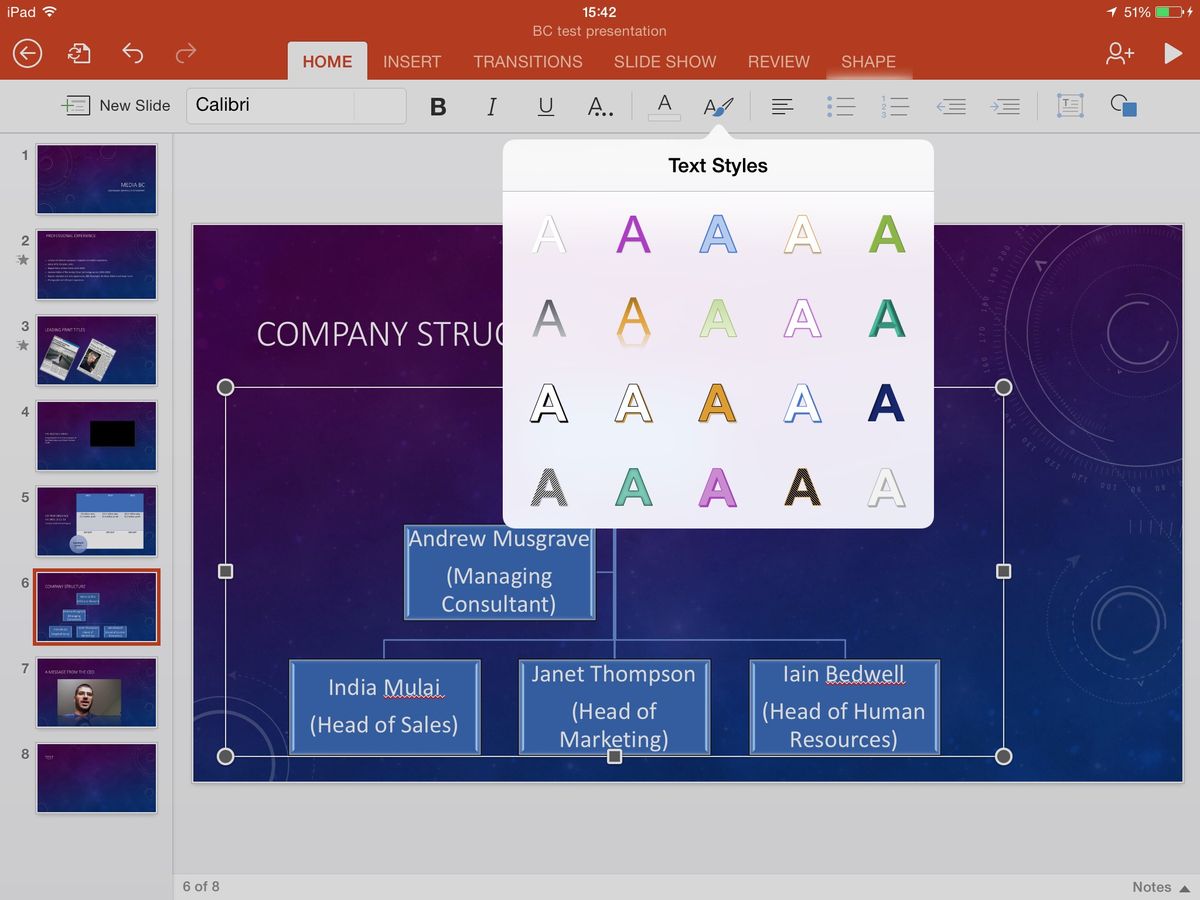Add a New Slide

(x=115, y=105)
